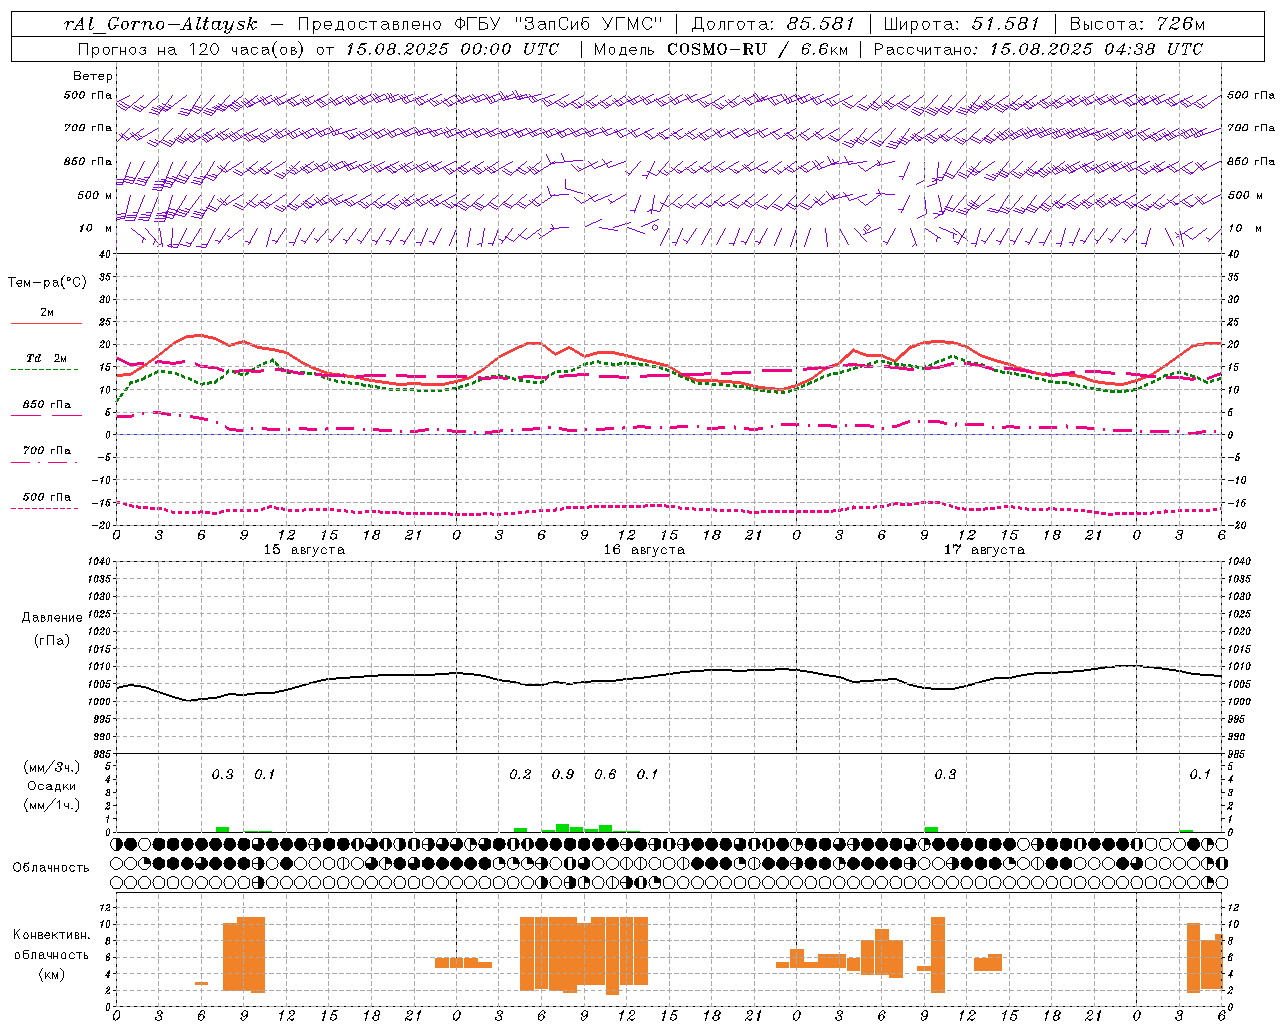Screen dimensions: 1280x1024
Task: Click the 'Осадки' precipitation label
Action: (x=51, y=786)
